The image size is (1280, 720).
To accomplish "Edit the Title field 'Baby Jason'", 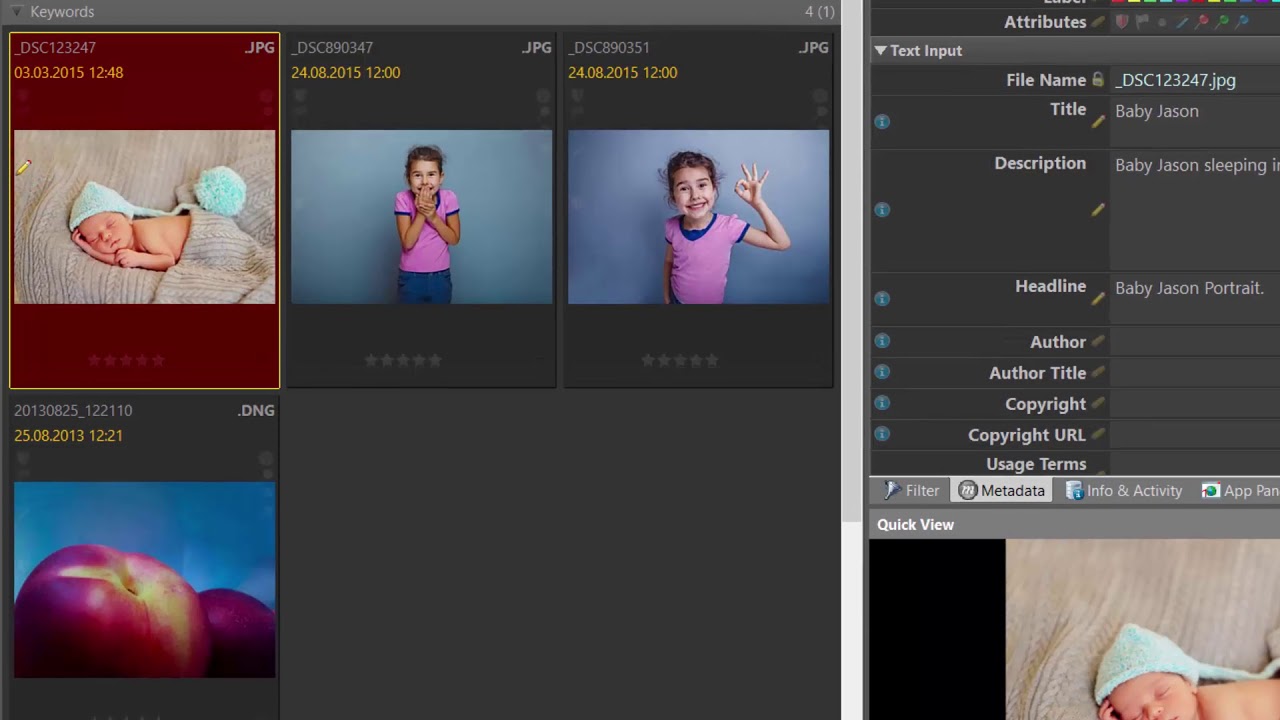I will coord(1195,121).
